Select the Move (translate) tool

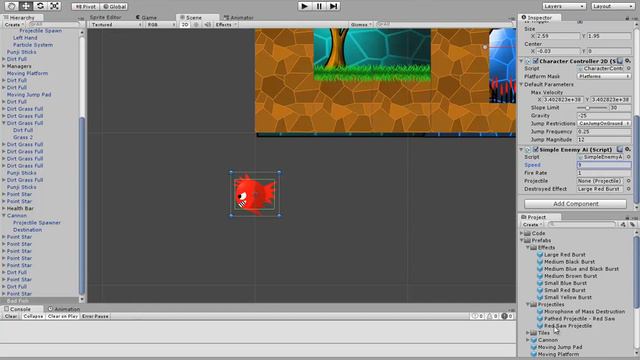click(26, 6)
